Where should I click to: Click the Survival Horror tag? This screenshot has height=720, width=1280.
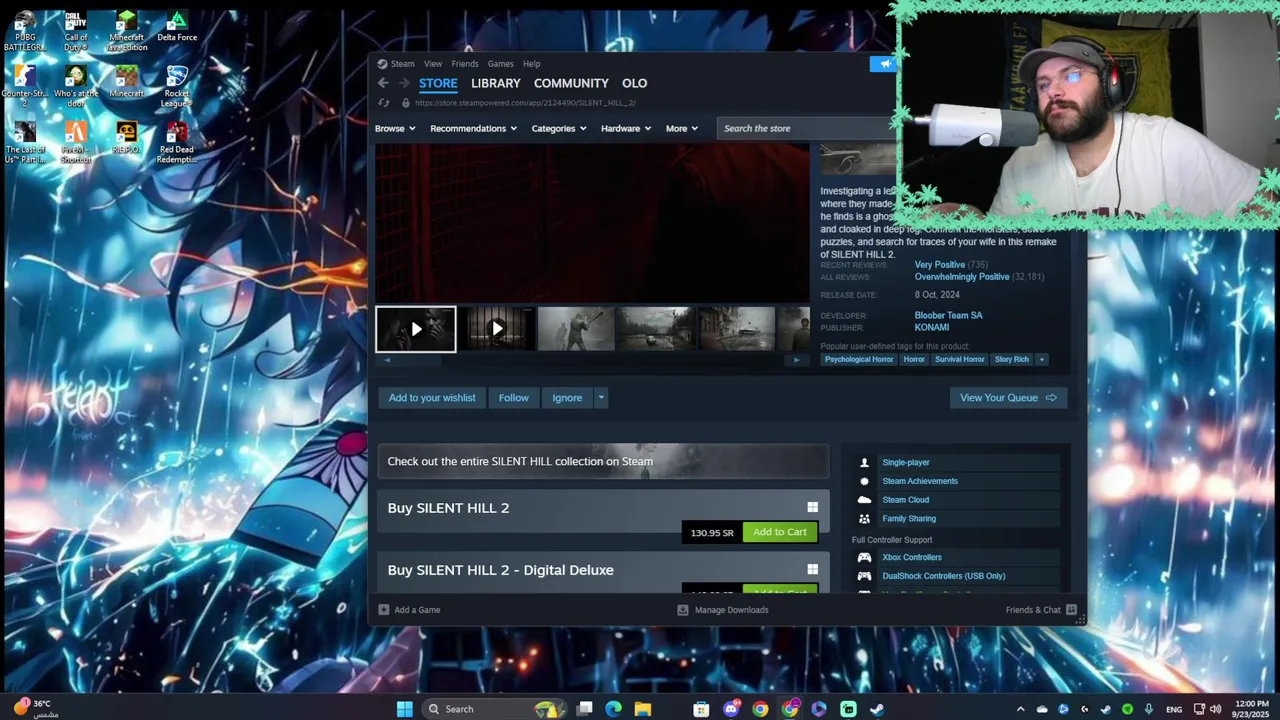pyautogui.click(x=960, y=359)
